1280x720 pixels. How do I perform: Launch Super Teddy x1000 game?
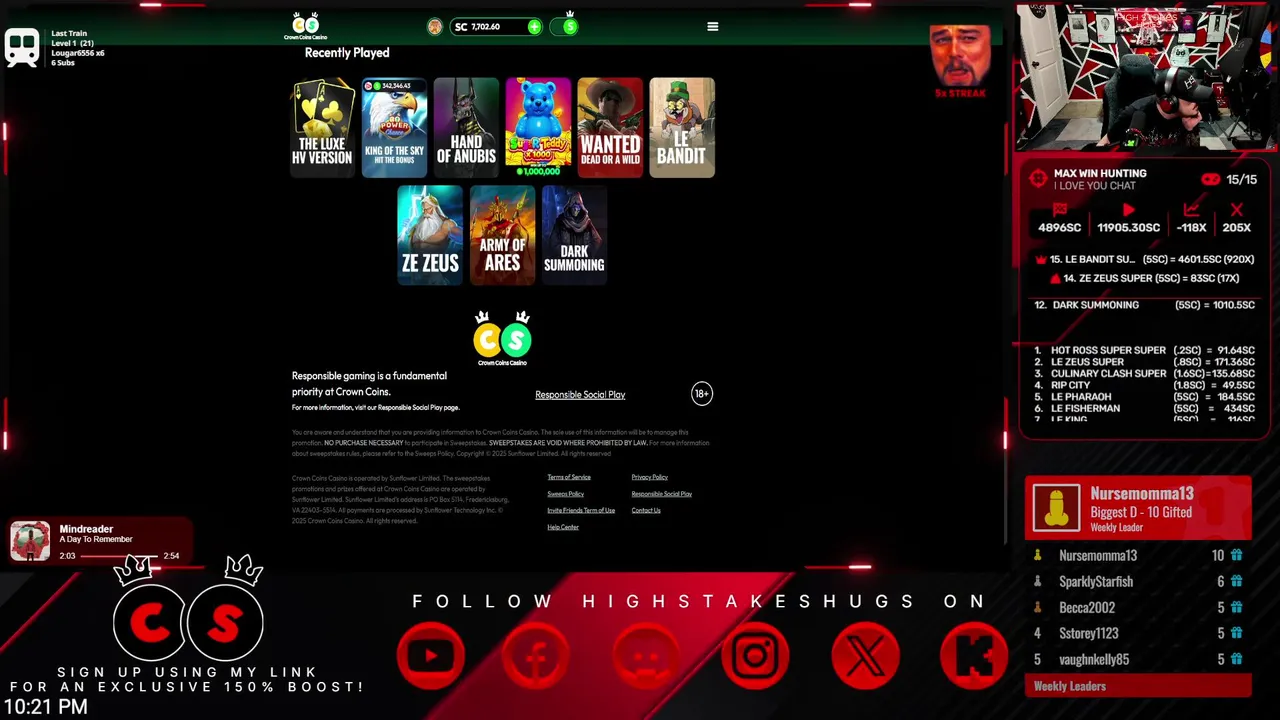[x=538, y=128]
